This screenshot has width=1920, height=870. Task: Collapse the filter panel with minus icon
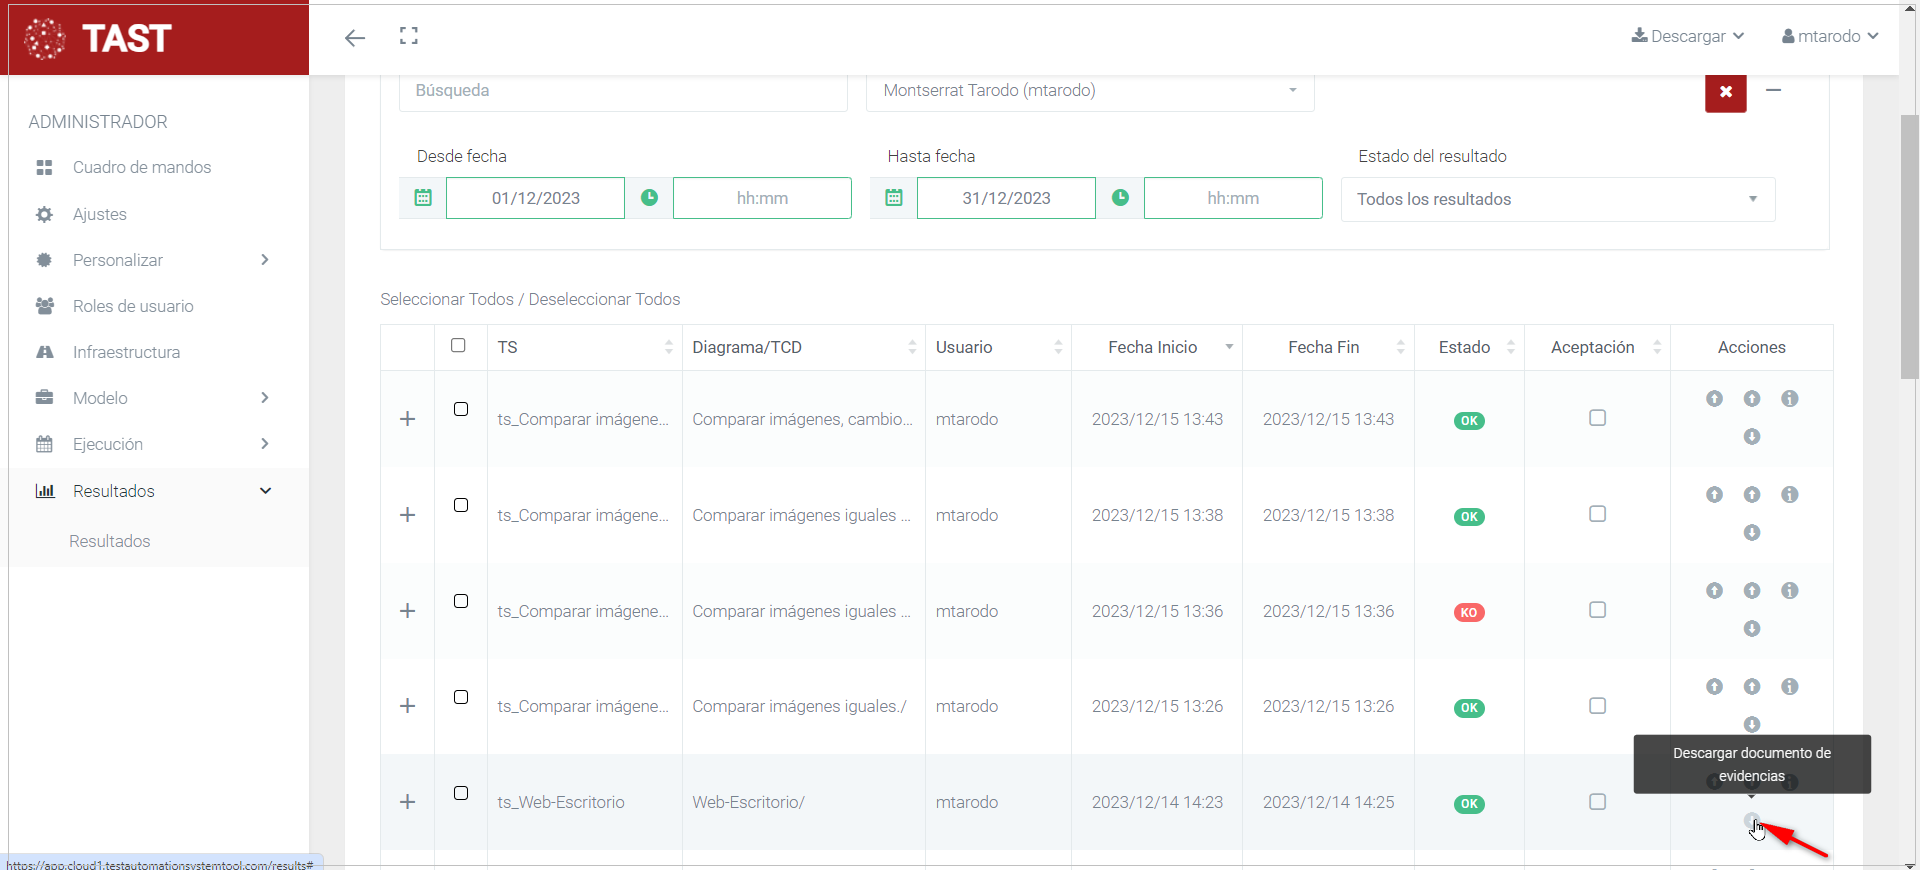tap(1773, 90)
